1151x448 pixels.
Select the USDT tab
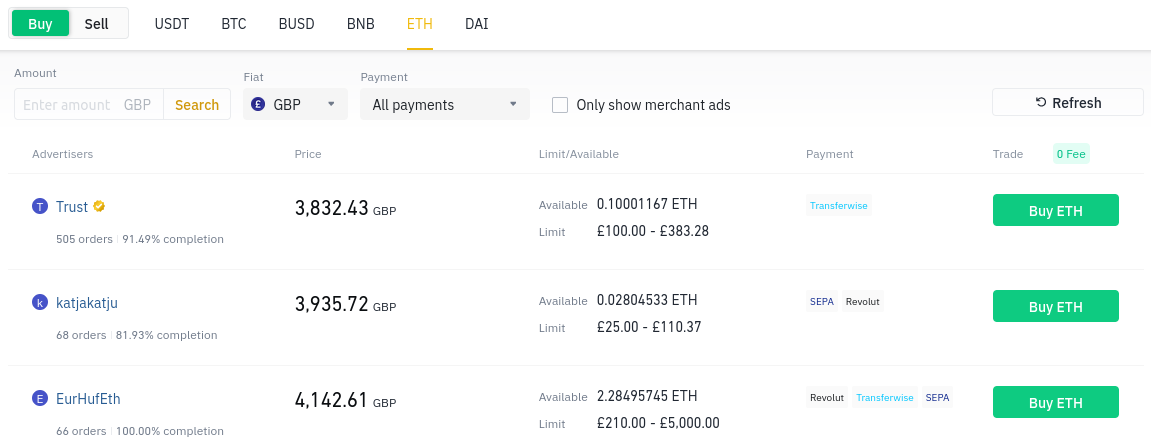click(x=171, y=24)
